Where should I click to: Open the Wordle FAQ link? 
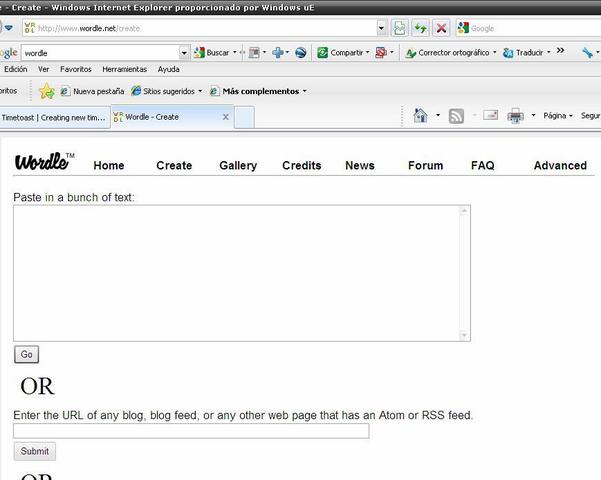[483, 165]
